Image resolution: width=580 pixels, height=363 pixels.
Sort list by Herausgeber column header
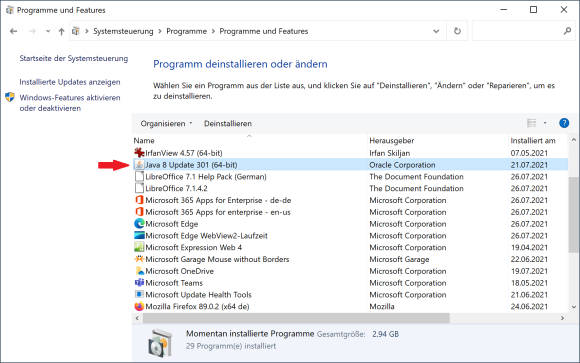(391, 141)
